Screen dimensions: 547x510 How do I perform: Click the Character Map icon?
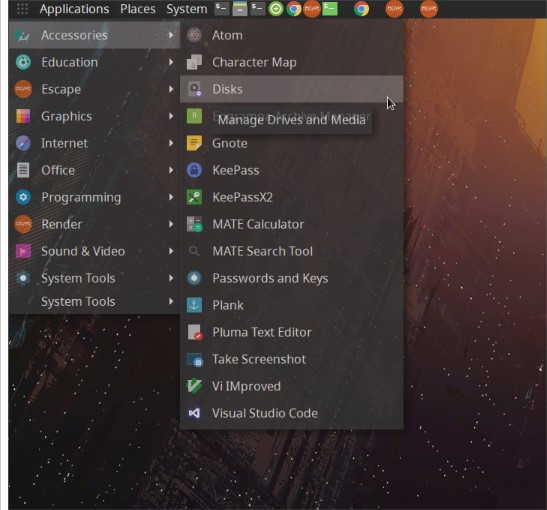click(x=194, y=62)
